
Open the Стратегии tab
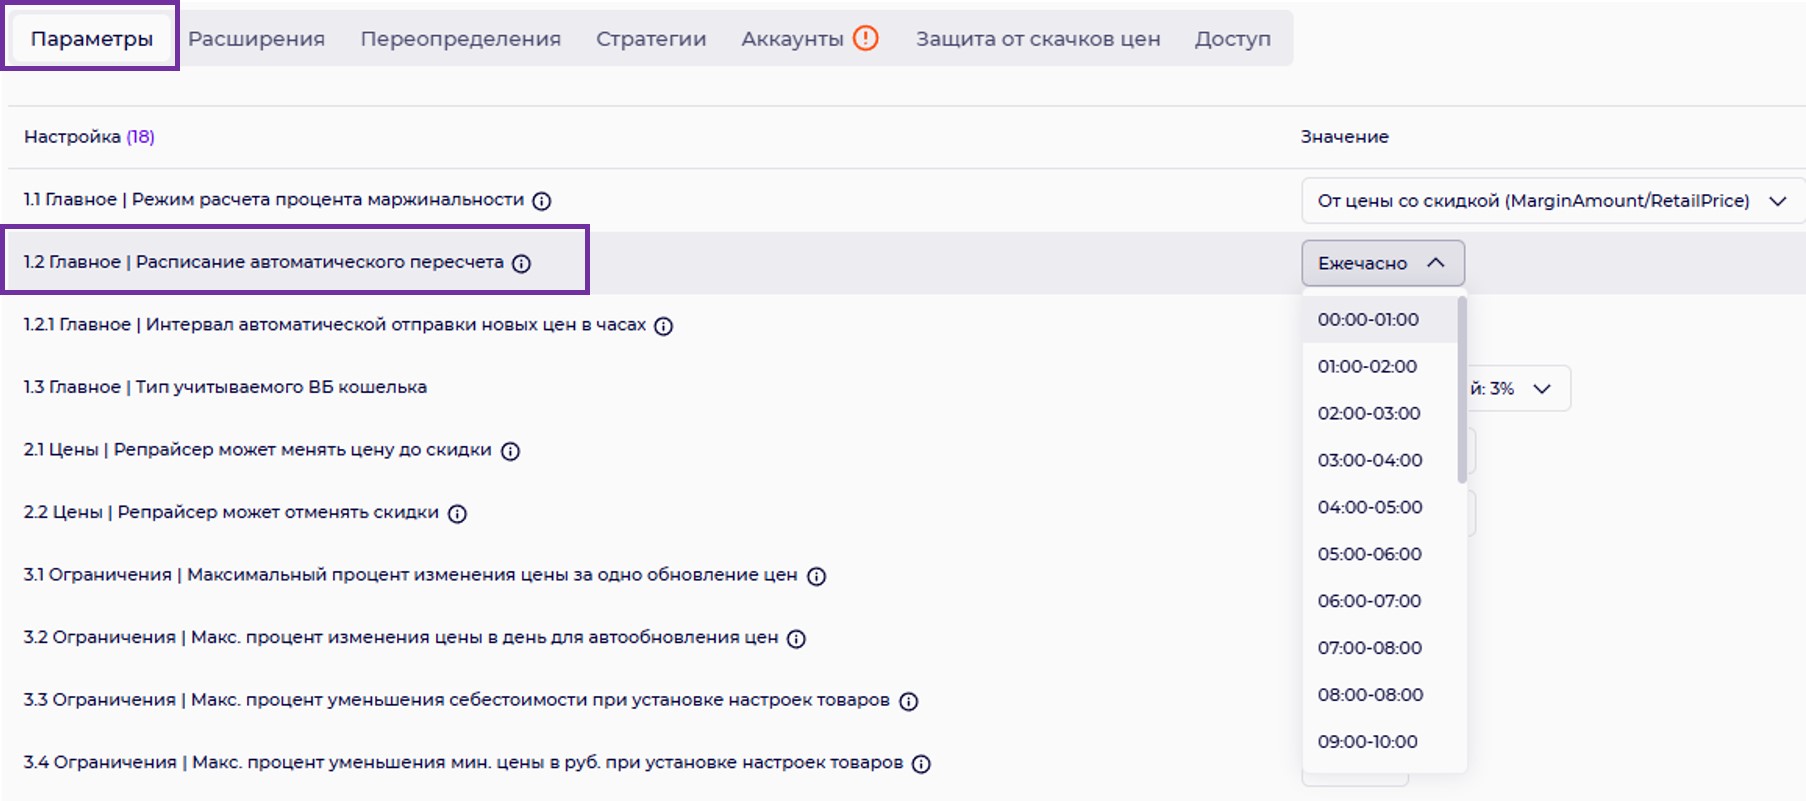tap(651, 39)
